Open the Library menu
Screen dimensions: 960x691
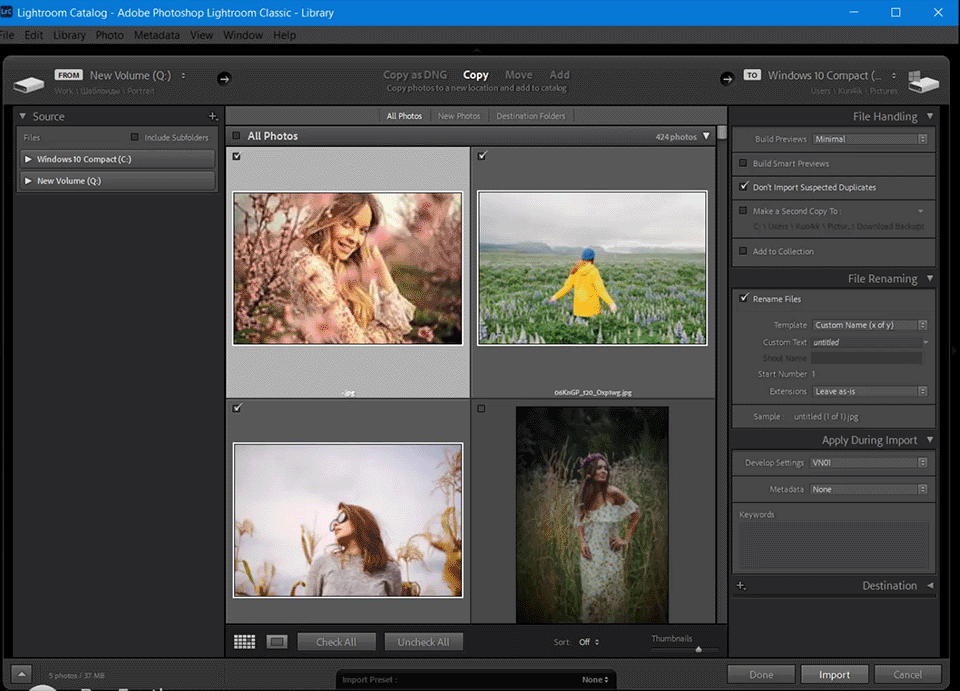coord(69,35)
